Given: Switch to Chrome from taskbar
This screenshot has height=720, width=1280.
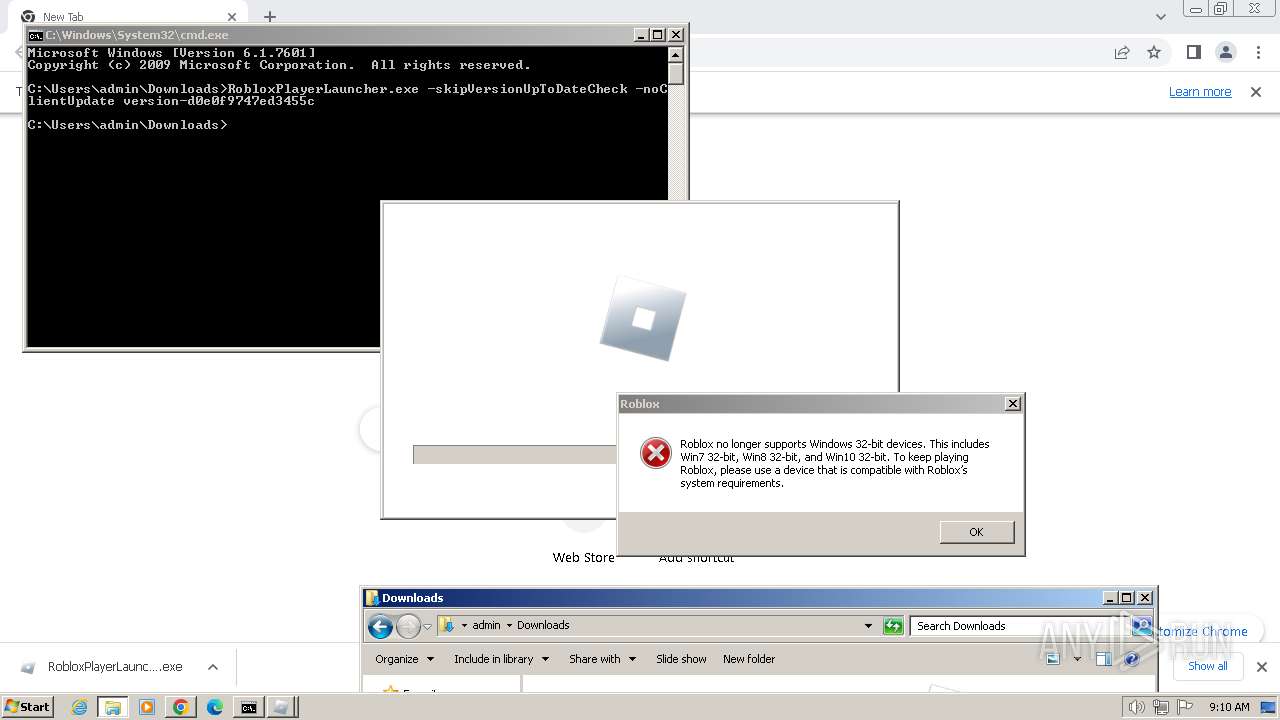Looking at the screenshot, I should coord(181,707).
